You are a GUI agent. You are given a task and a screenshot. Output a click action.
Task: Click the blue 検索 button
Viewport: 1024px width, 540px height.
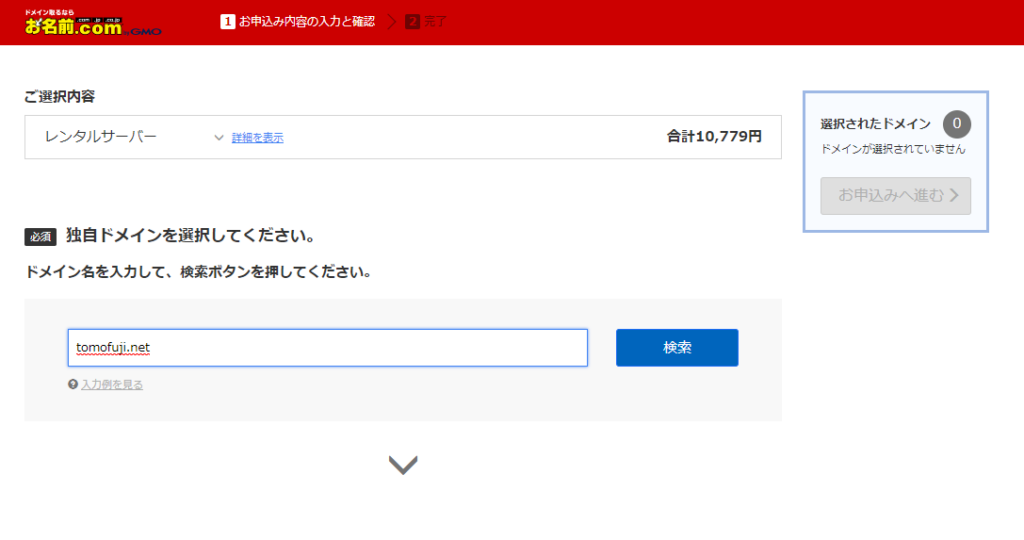pyautogui.click(x=677, y=347)
